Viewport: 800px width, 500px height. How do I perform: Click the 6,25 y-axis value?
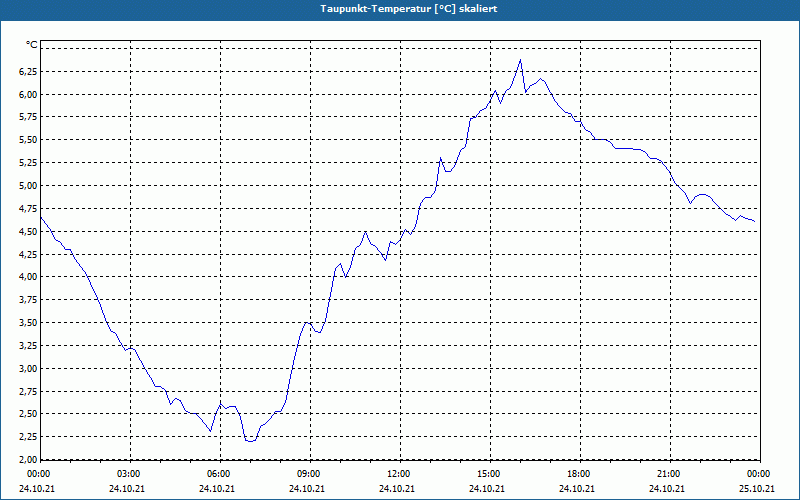coord(29,72)
